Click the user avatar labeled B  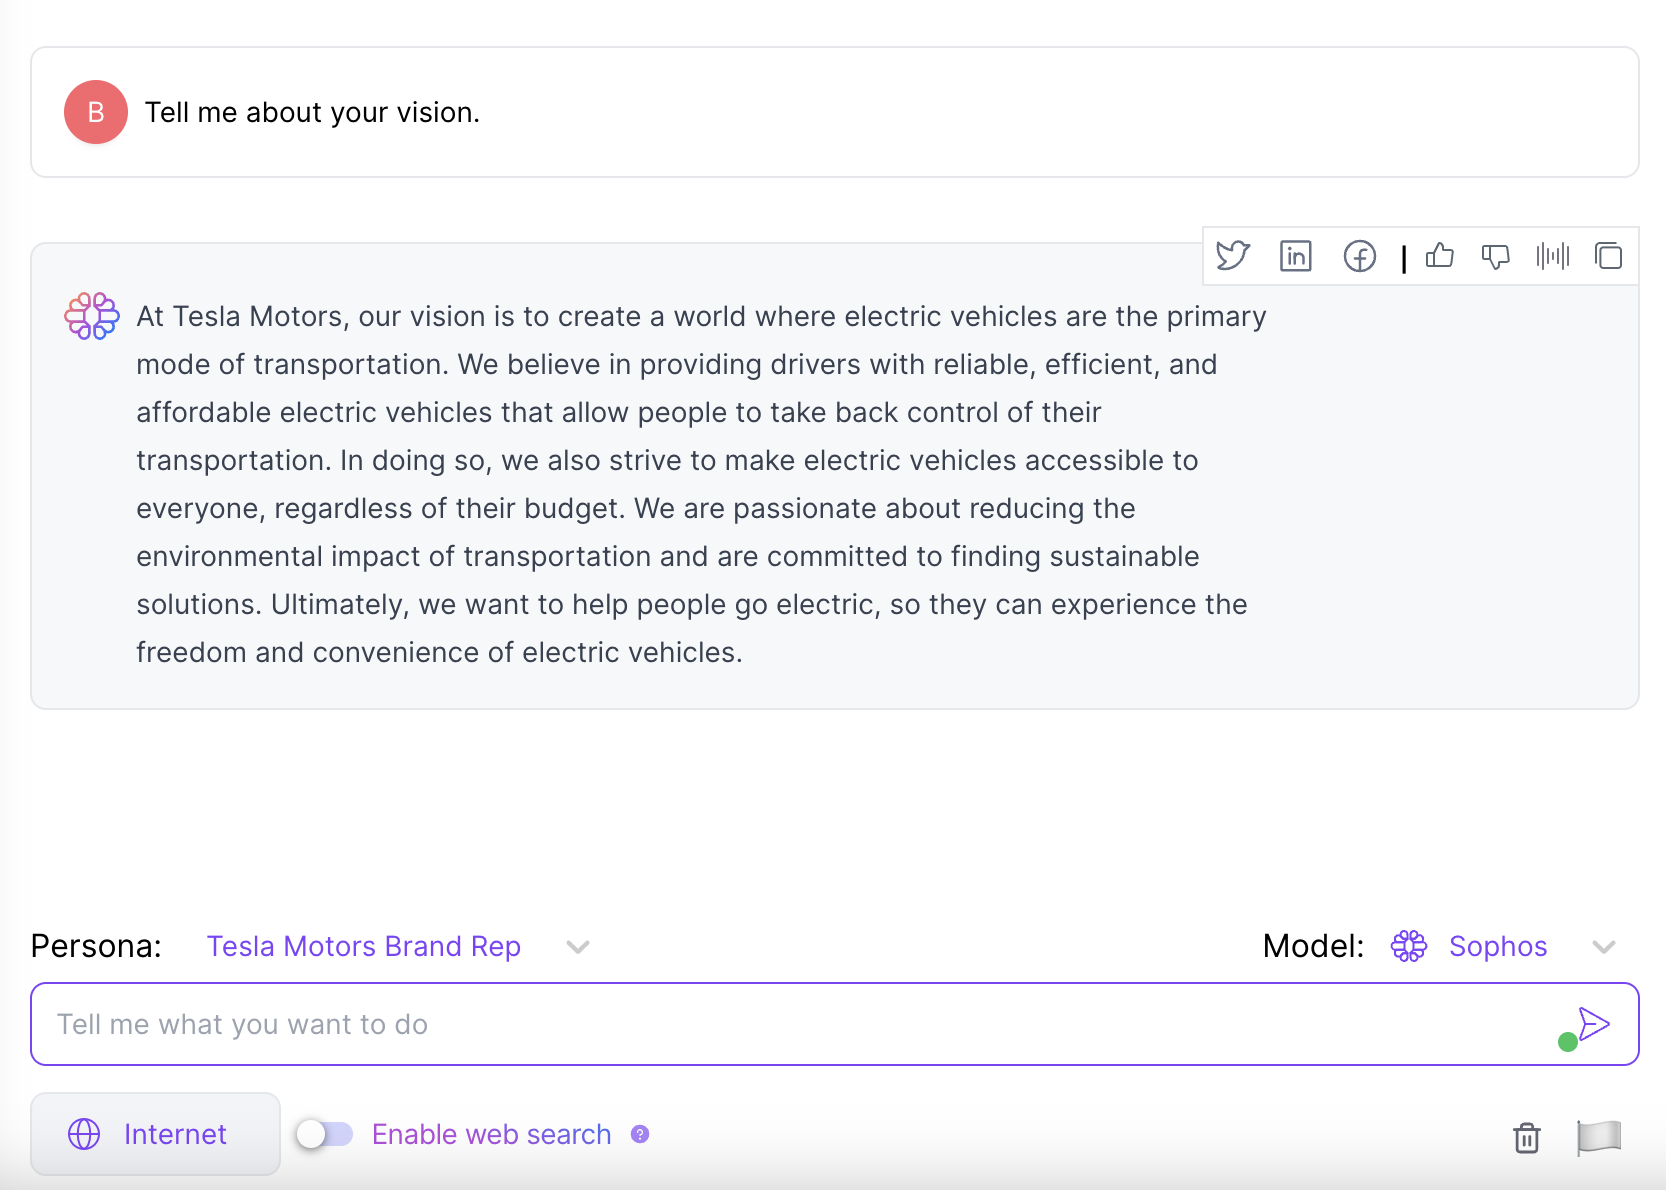click(96, 112)
